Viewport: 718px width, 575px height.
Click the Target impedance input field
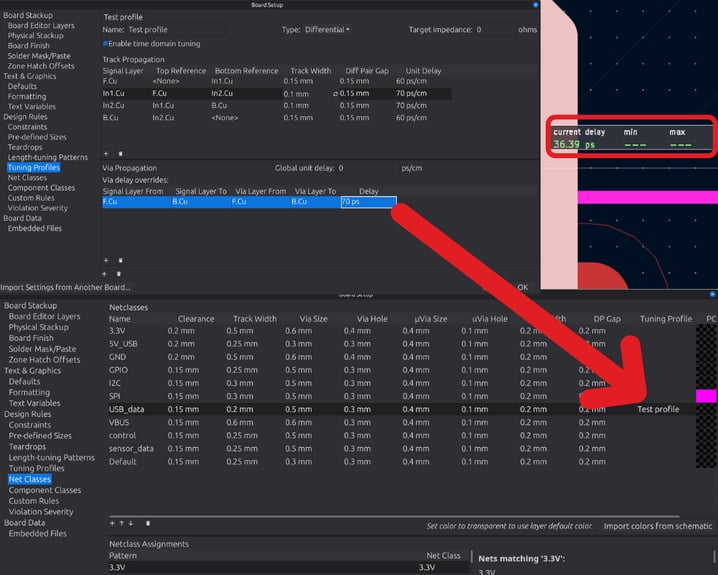point(494,29)
